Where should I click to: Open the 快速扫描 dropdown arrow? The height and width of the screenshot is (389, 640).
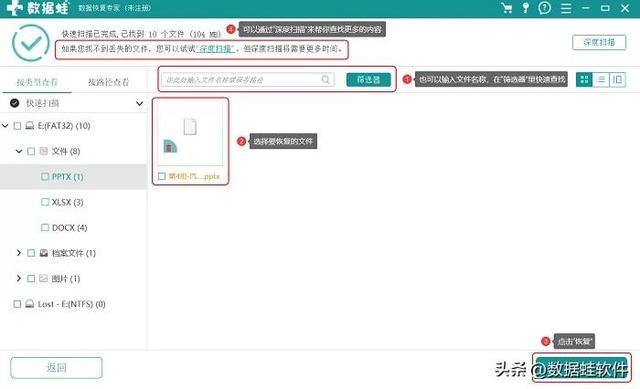(139, 104)
